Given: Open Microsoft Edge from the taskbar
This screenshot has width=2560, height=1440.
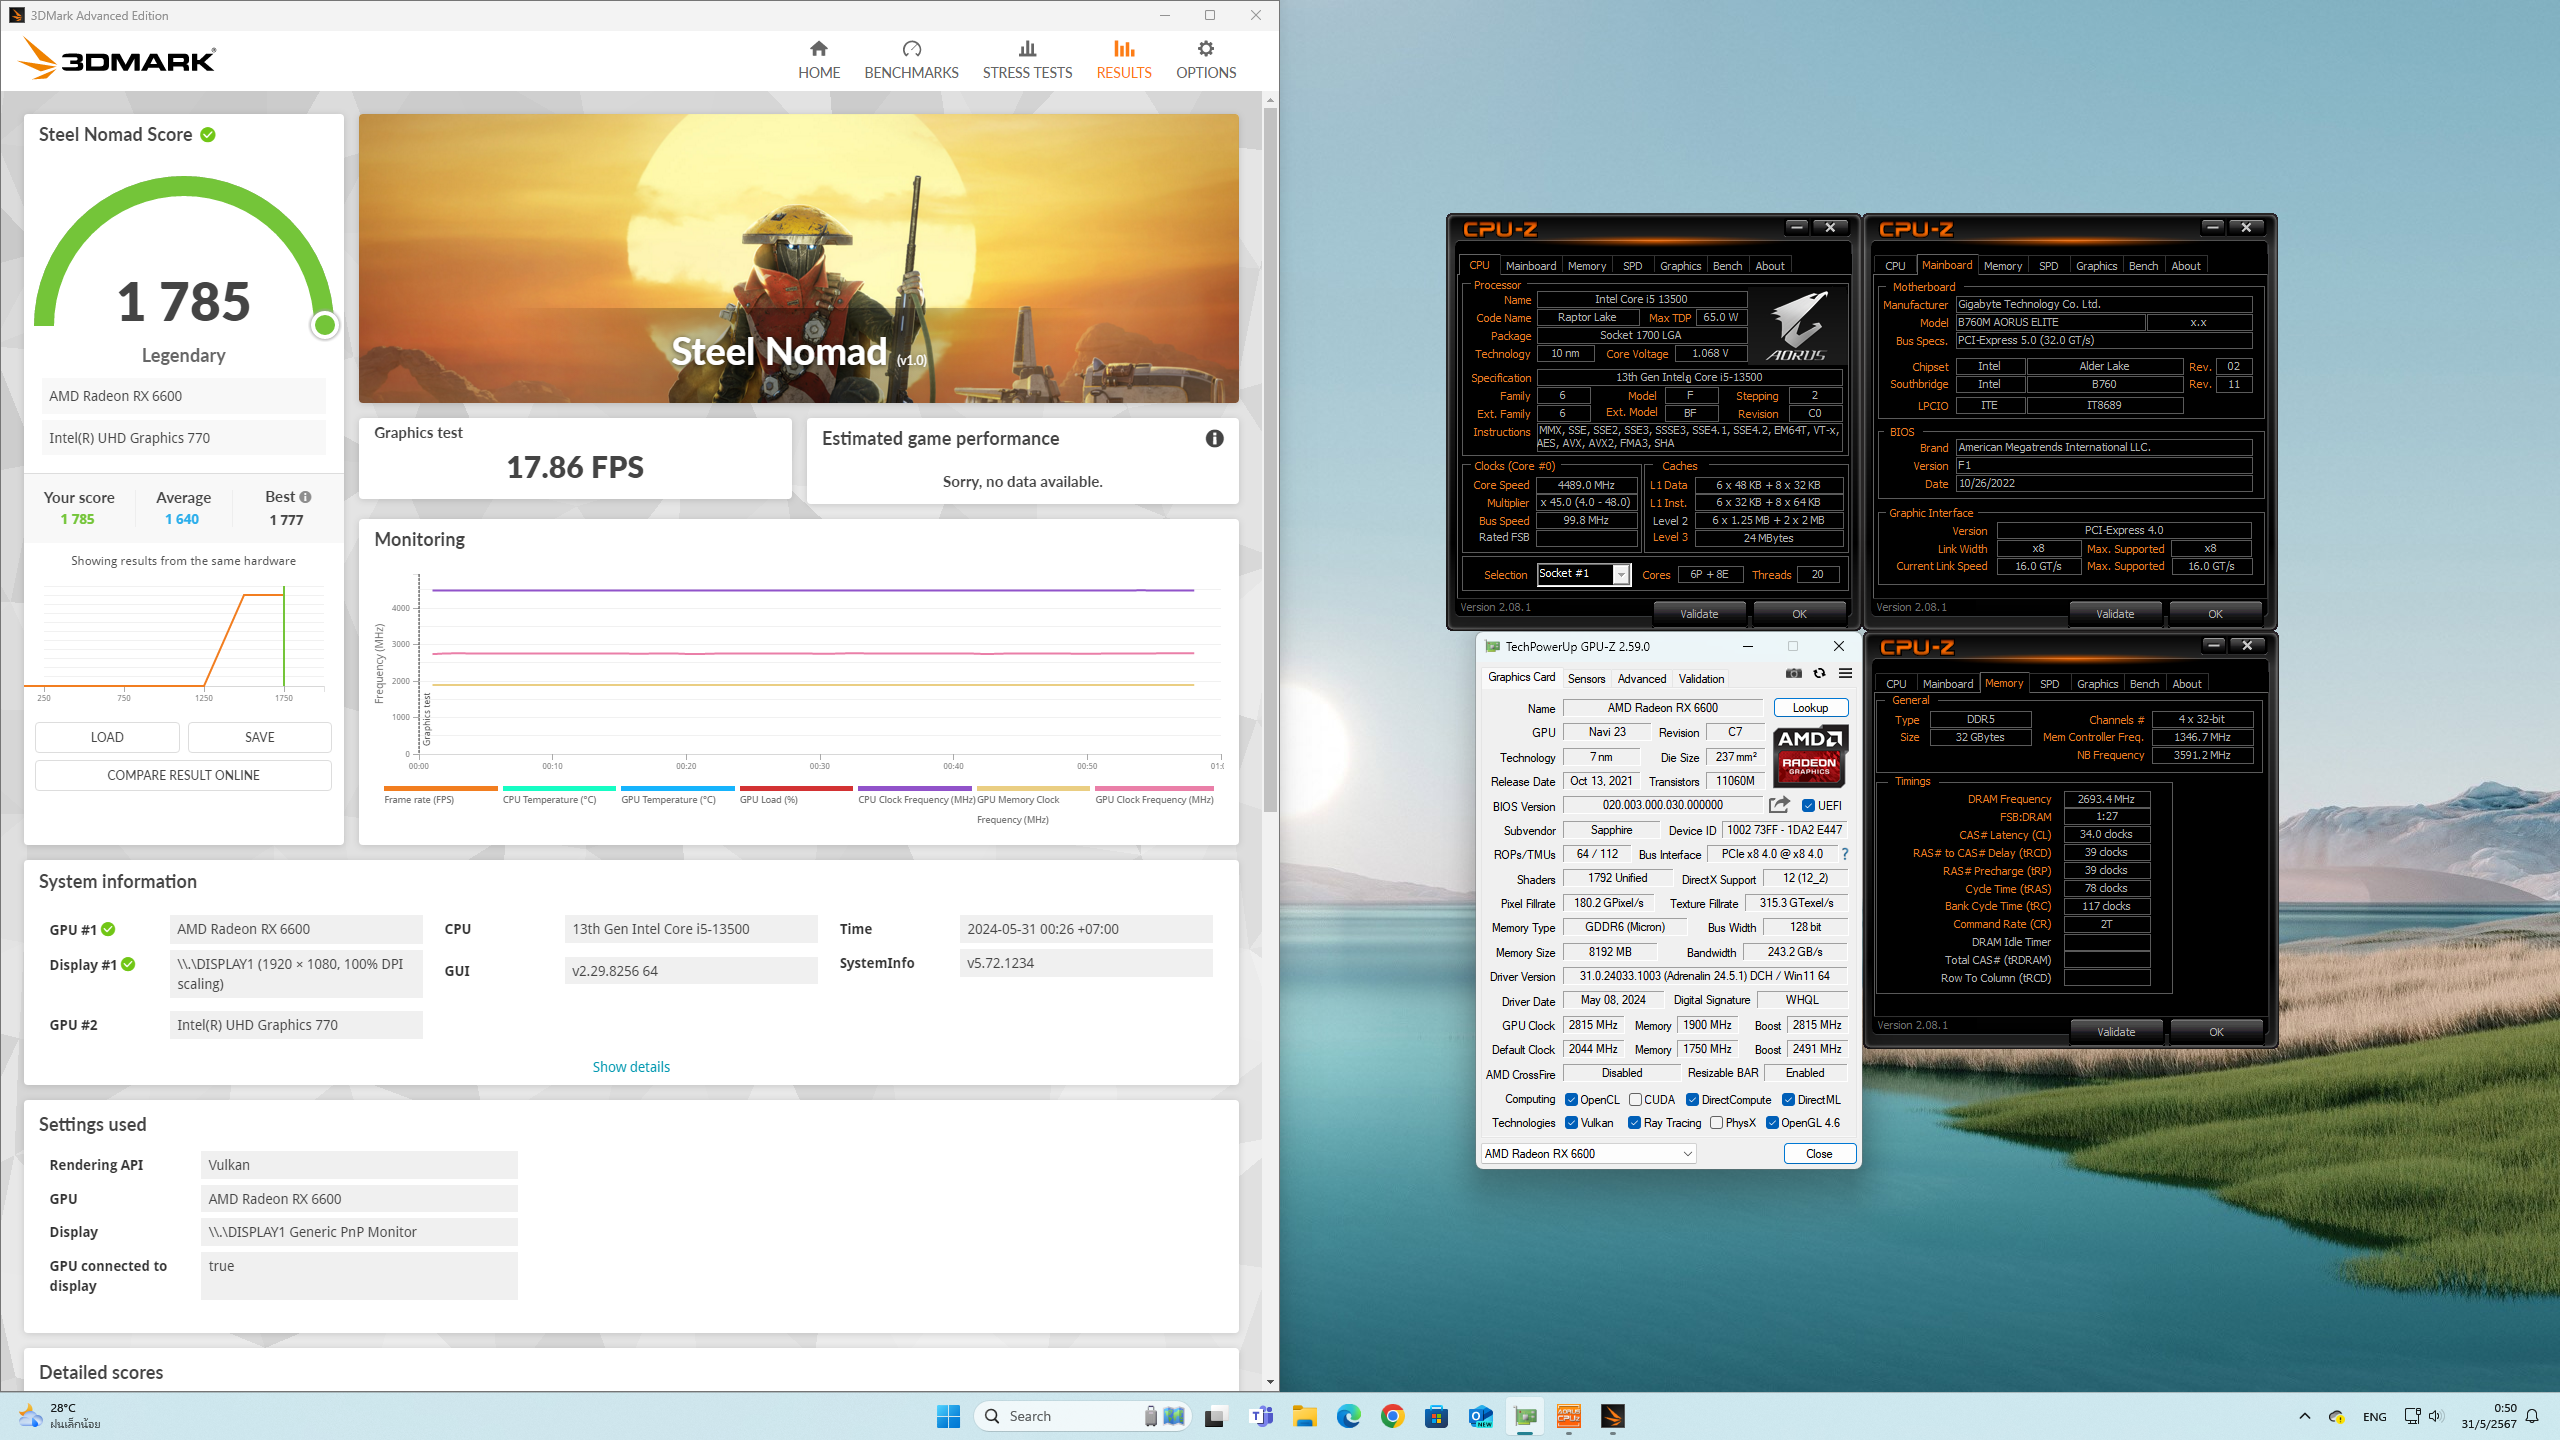Looking at the screenshot, I should (x=1348, y=1416).
